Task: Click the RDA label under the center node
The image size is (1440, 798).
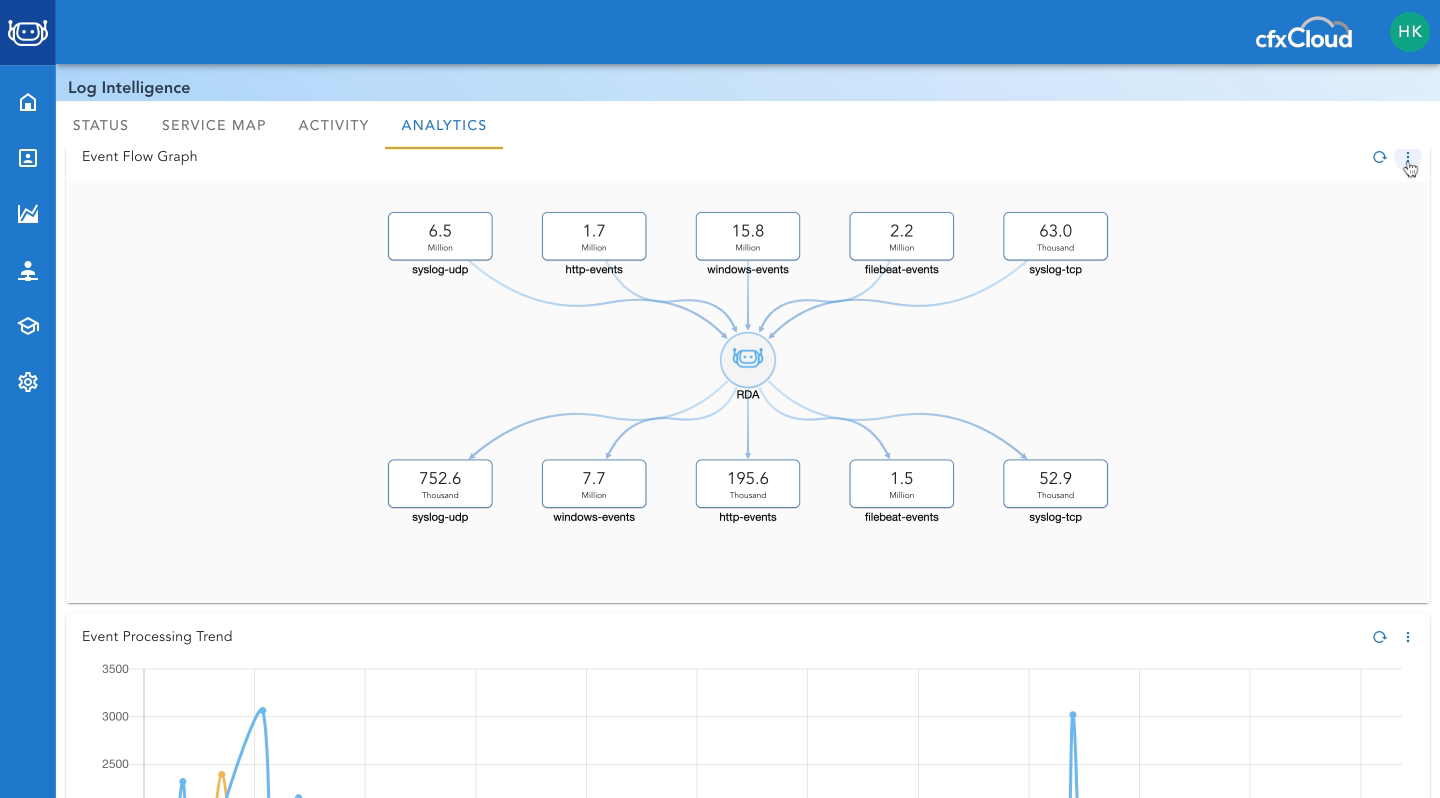Action: [748, 395]
